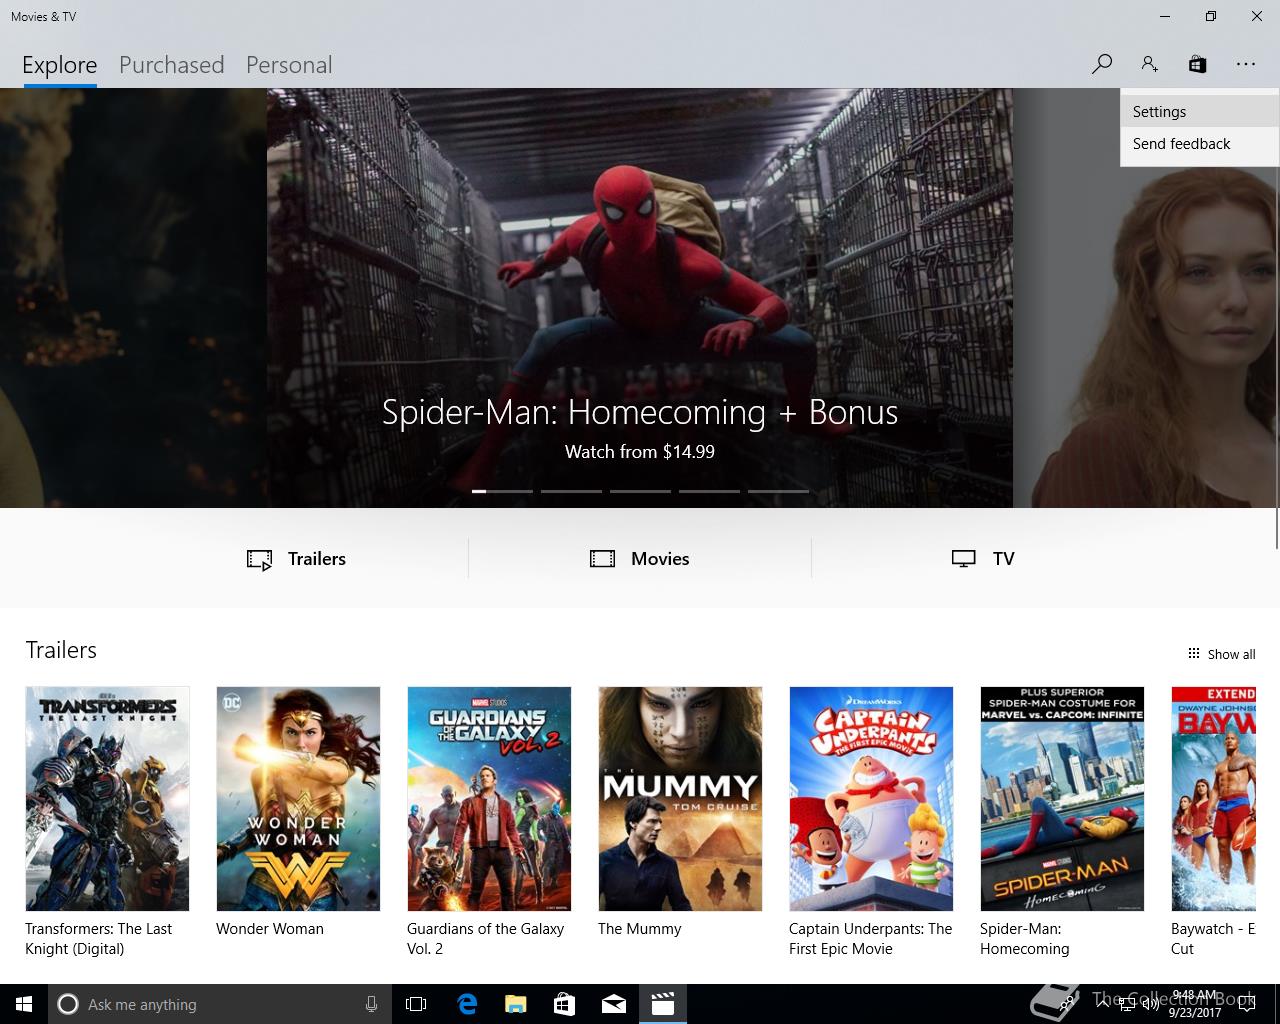
Task: Open the TV category label
Action: 1004,559
